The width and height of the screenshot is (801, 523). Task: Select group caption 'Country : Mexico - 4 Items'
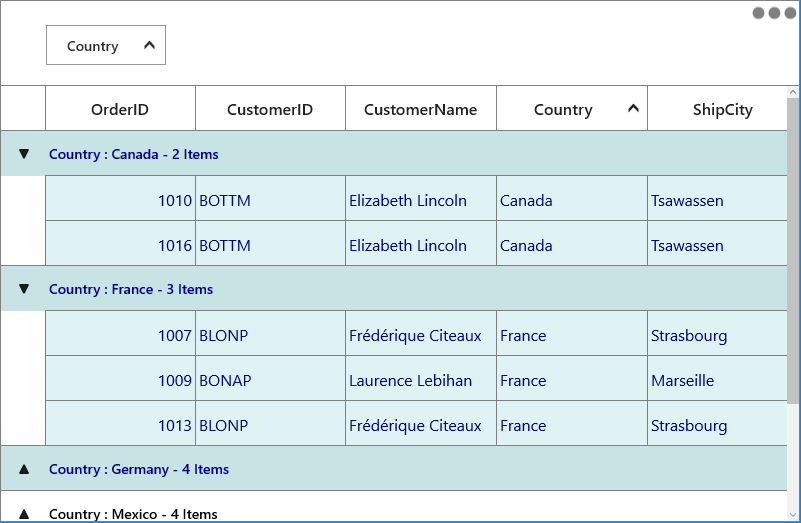click(x=133, y=514)
